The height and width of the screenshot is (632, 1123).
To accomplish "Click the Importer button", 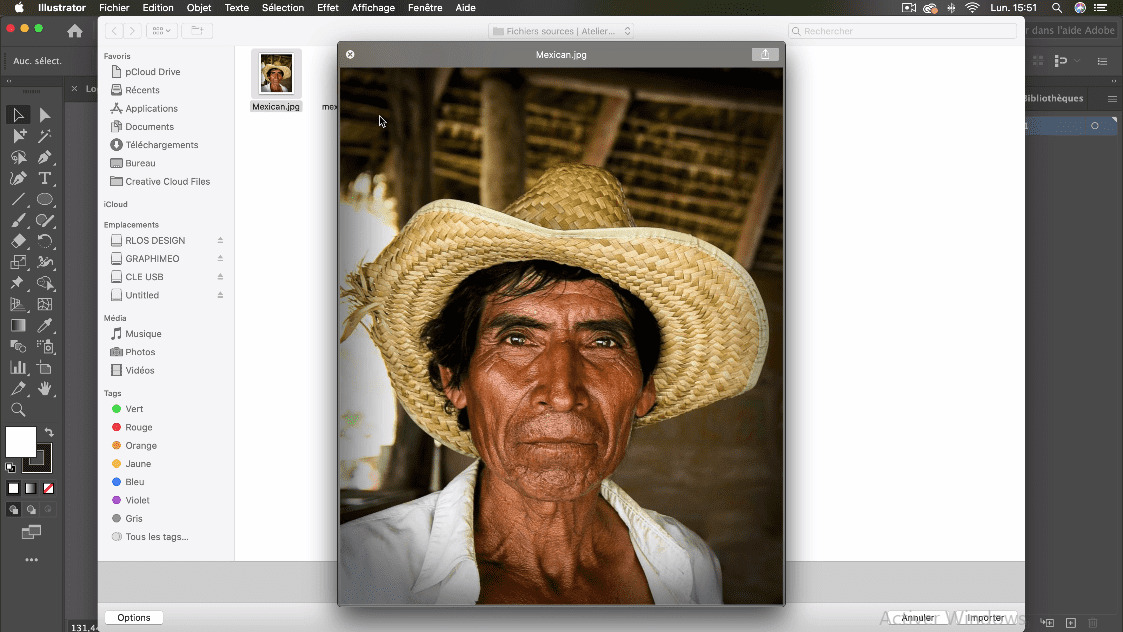I will pos(985,618).
